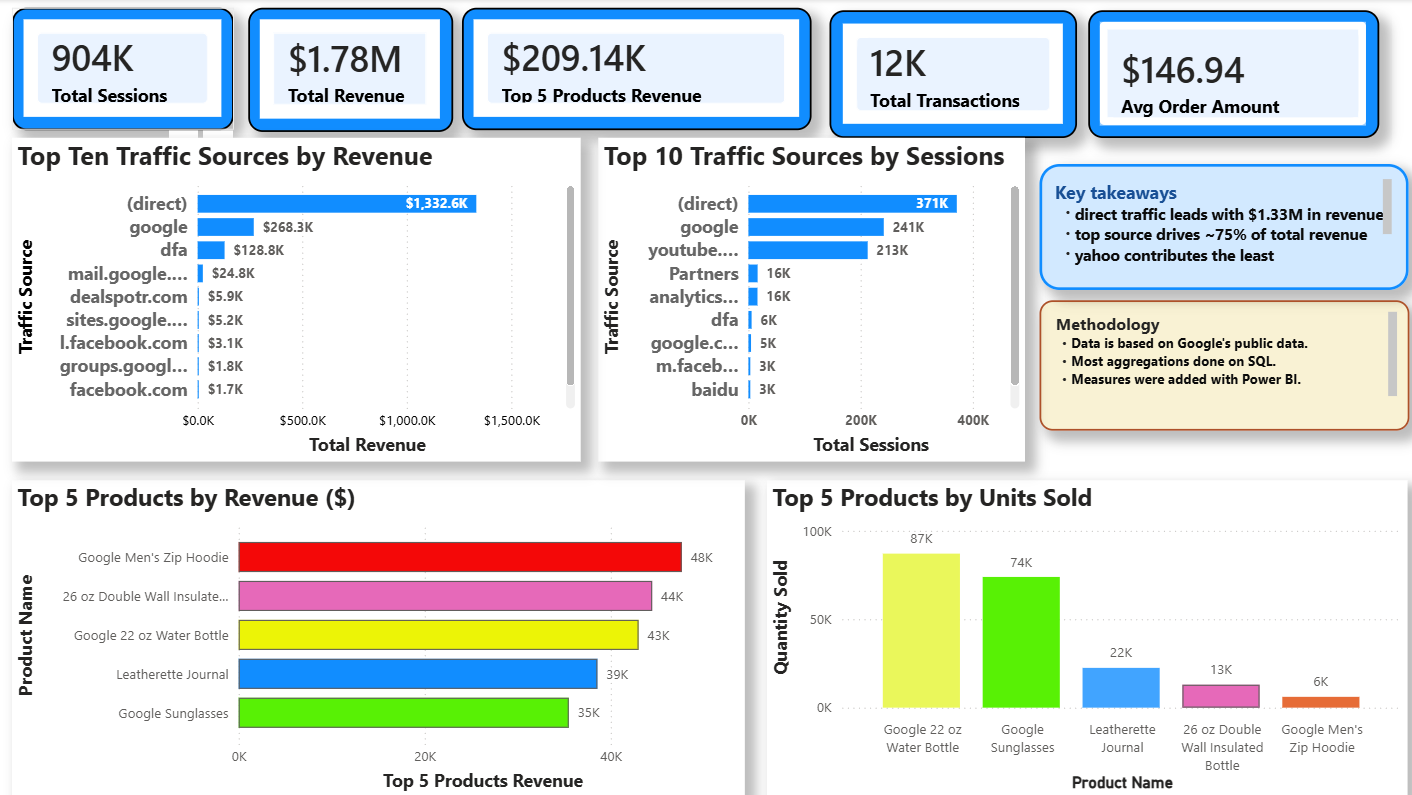
Task: Select the dfa revenue bar $128.8K
Action: point(211,250)
